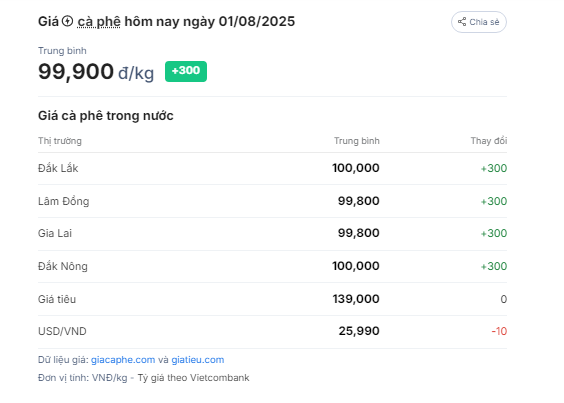Select the Đắk Nông market row
The height and width of the screenshot is (403, 564).
[x=272, y=266]
